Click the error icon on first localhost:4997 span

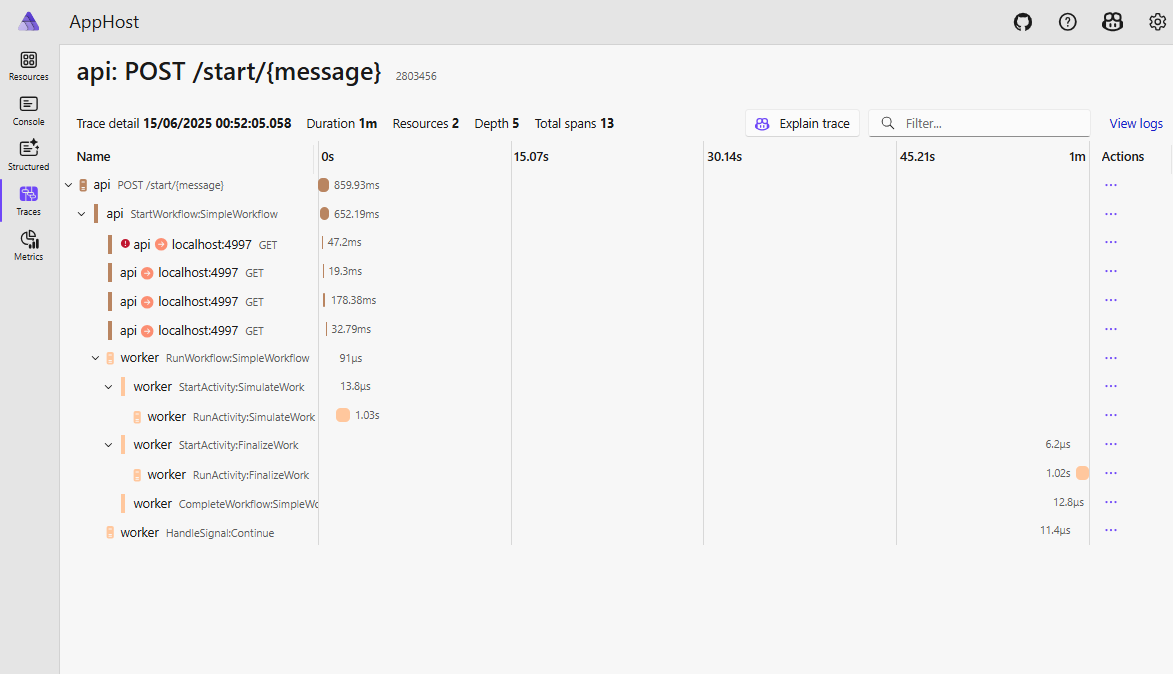point(125,243)
